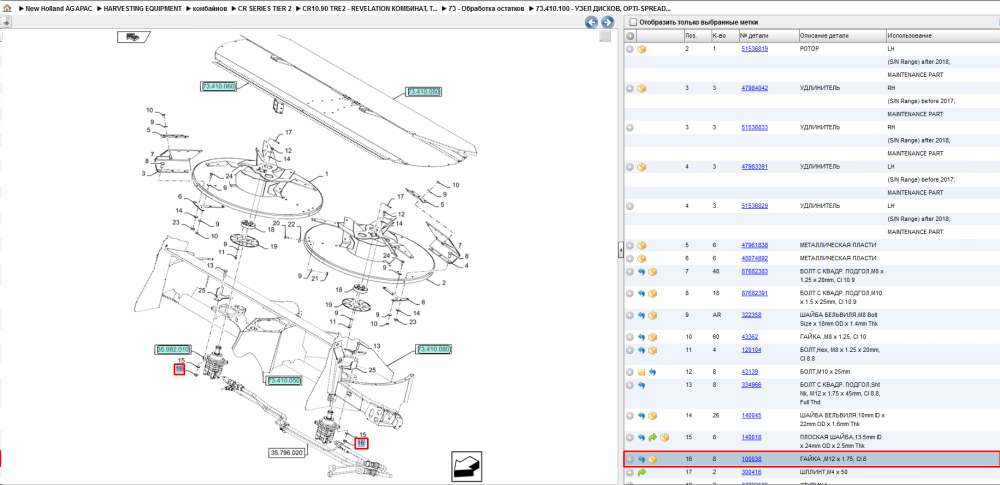Collapse parts panel with splitter arrow
The height and width of the screenshot is (485, 1000).
(621, 251)
